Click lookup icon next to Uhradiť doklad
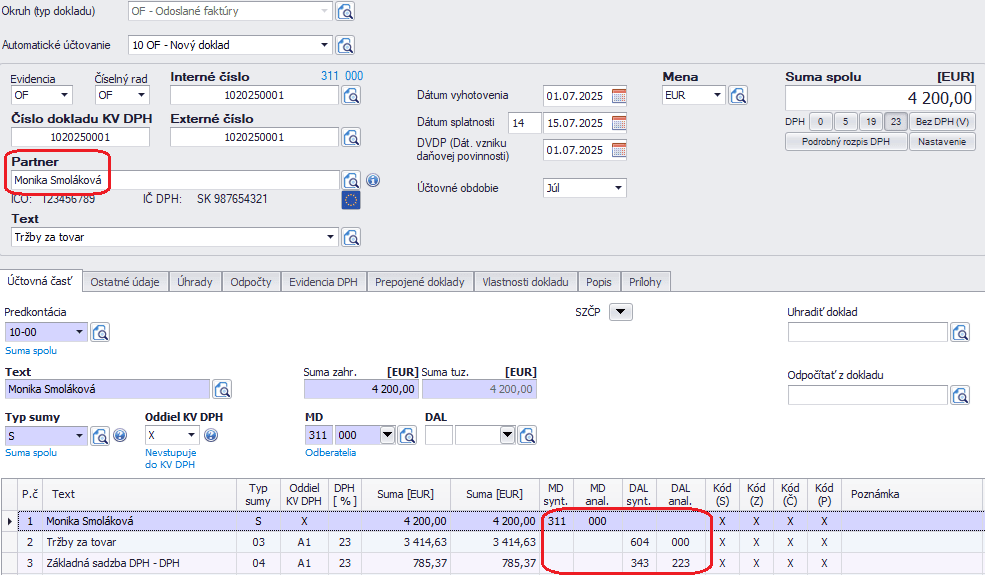The width and height of the screenshot is (985, 575). pyautogui.click(x=960, y=332)
